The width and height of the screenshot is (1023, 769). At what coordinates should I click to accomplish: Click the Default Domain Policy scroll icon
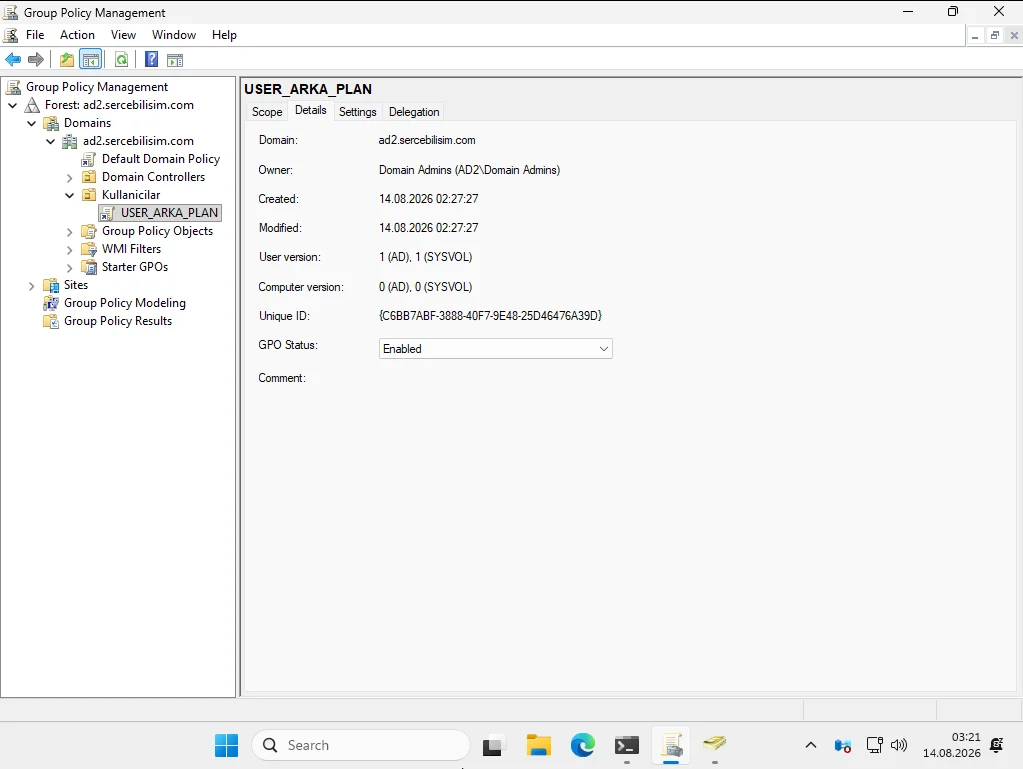point(89,159)
